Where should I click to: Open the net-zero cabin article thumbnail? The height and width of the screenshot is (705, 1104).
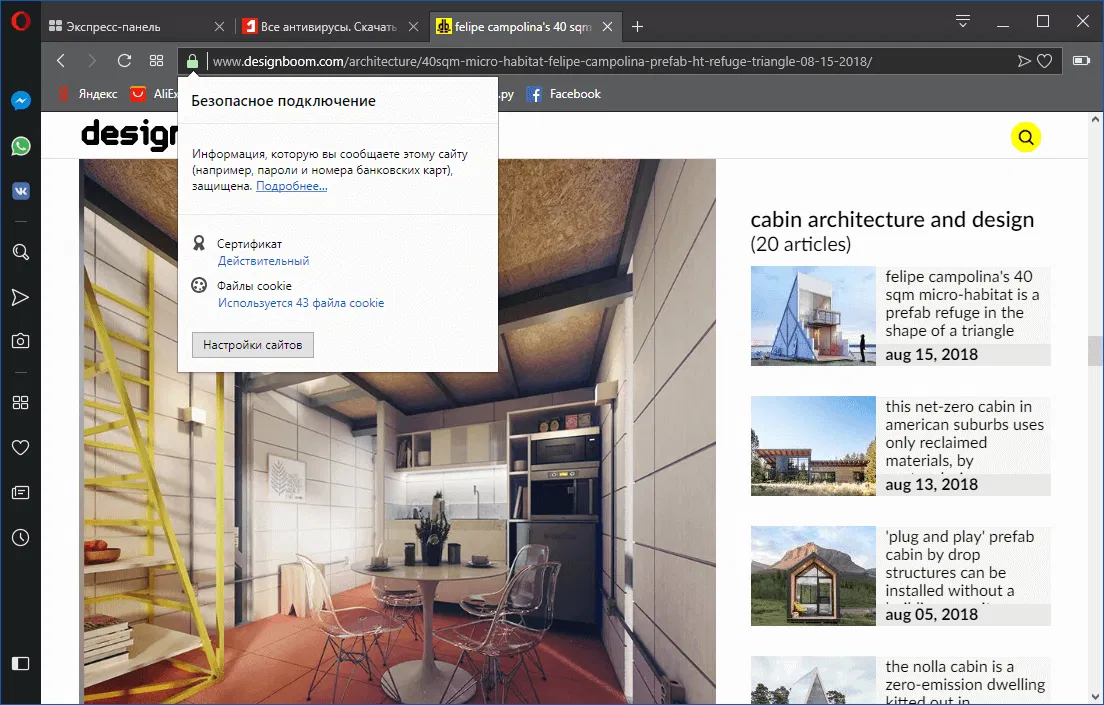tap(813, 446)
